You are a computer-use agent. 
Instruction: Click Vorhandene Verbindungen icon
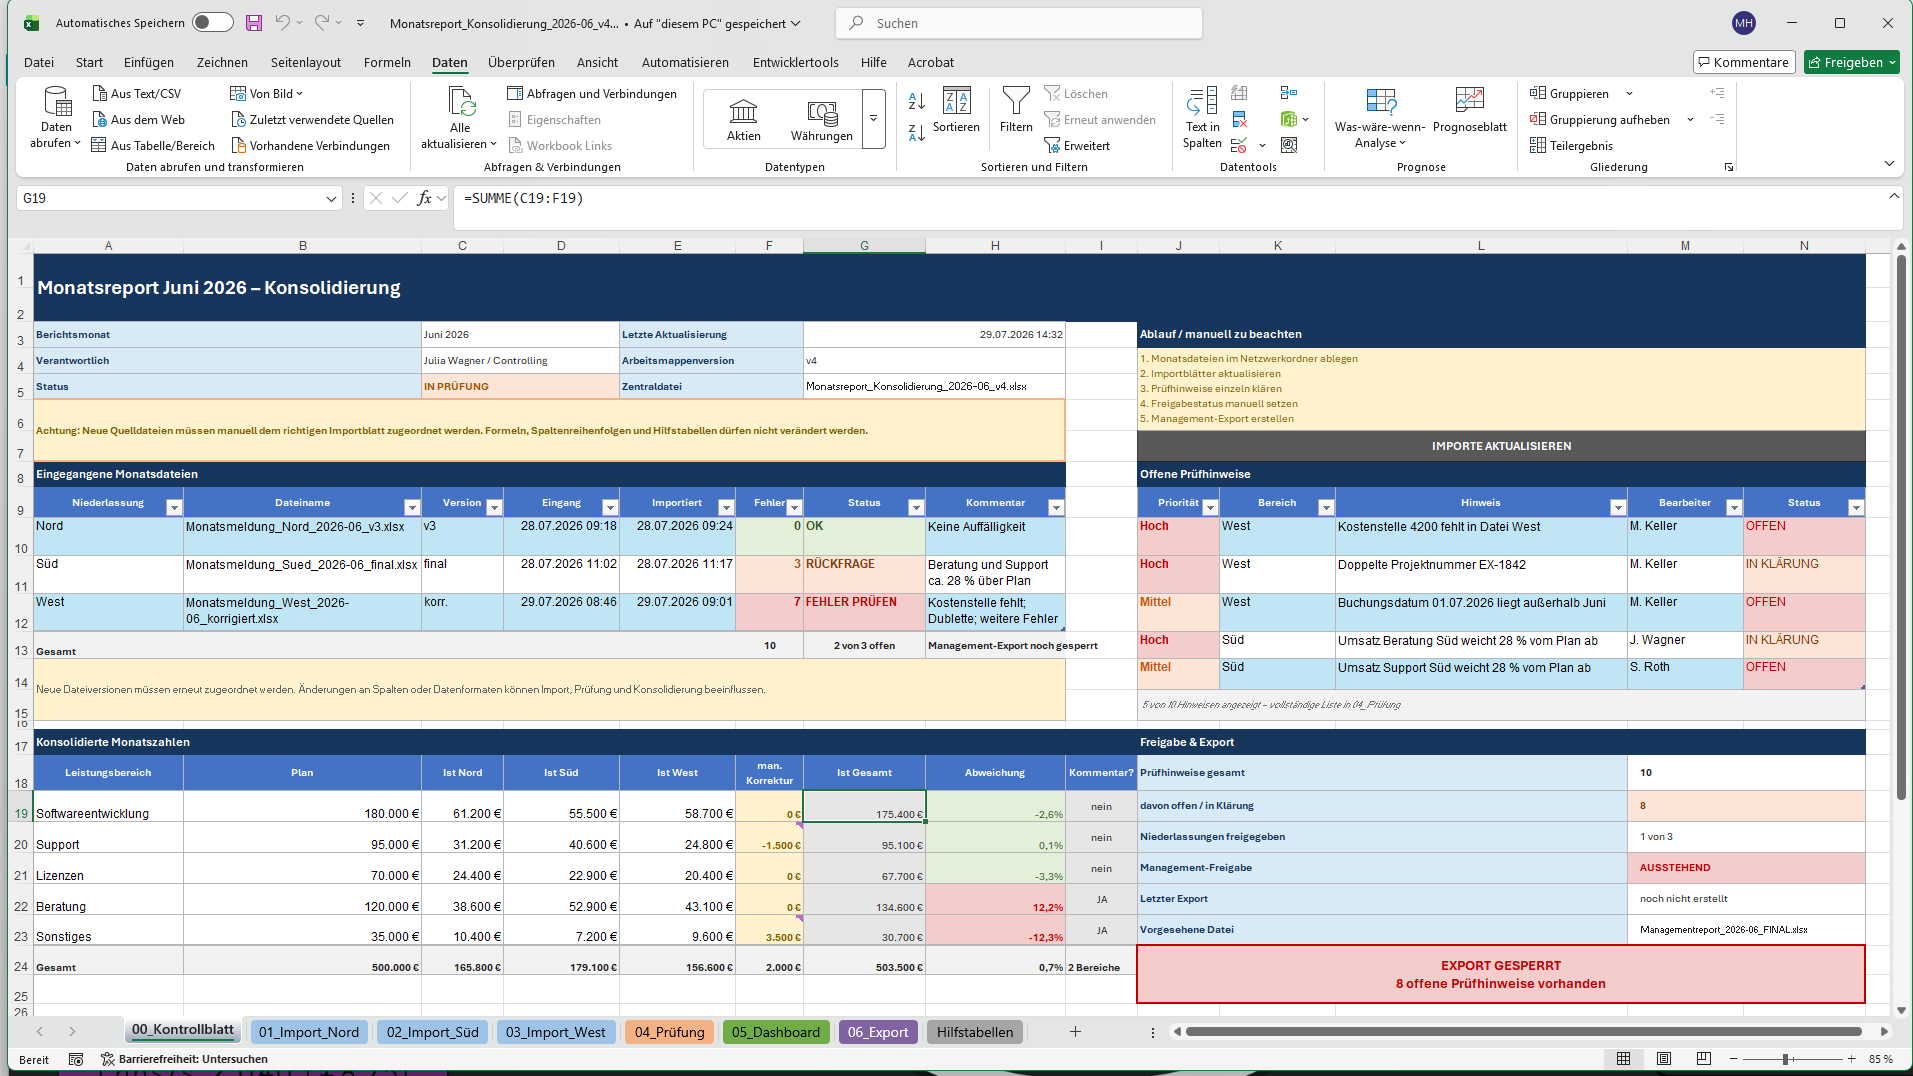[238, 145]
